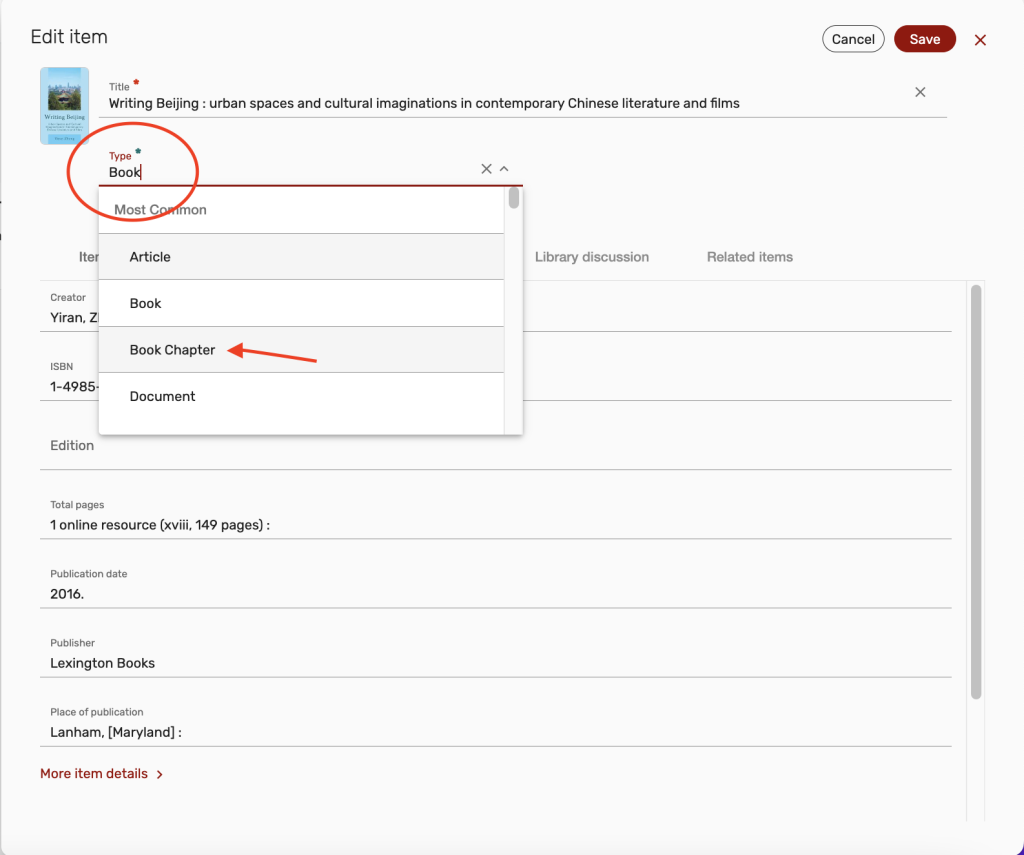Clear the Type field selection
1024x855 pixels.
486,169
